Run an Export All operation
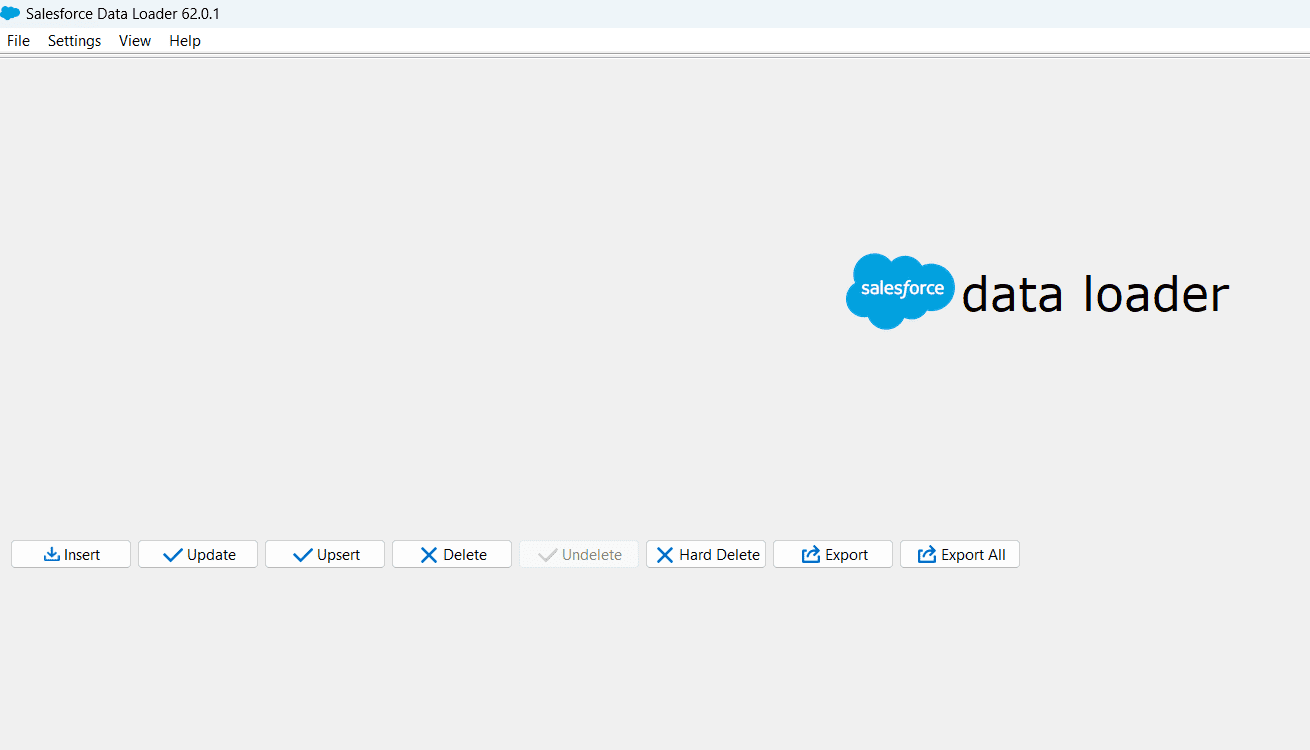This screenshot has width=1310, height=750. click(x=959, y=554)
